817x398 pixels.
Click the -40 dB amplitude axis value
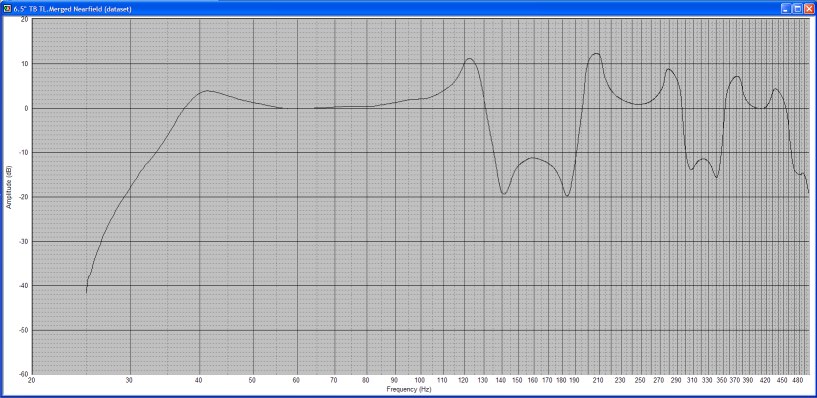click(23, 286)
